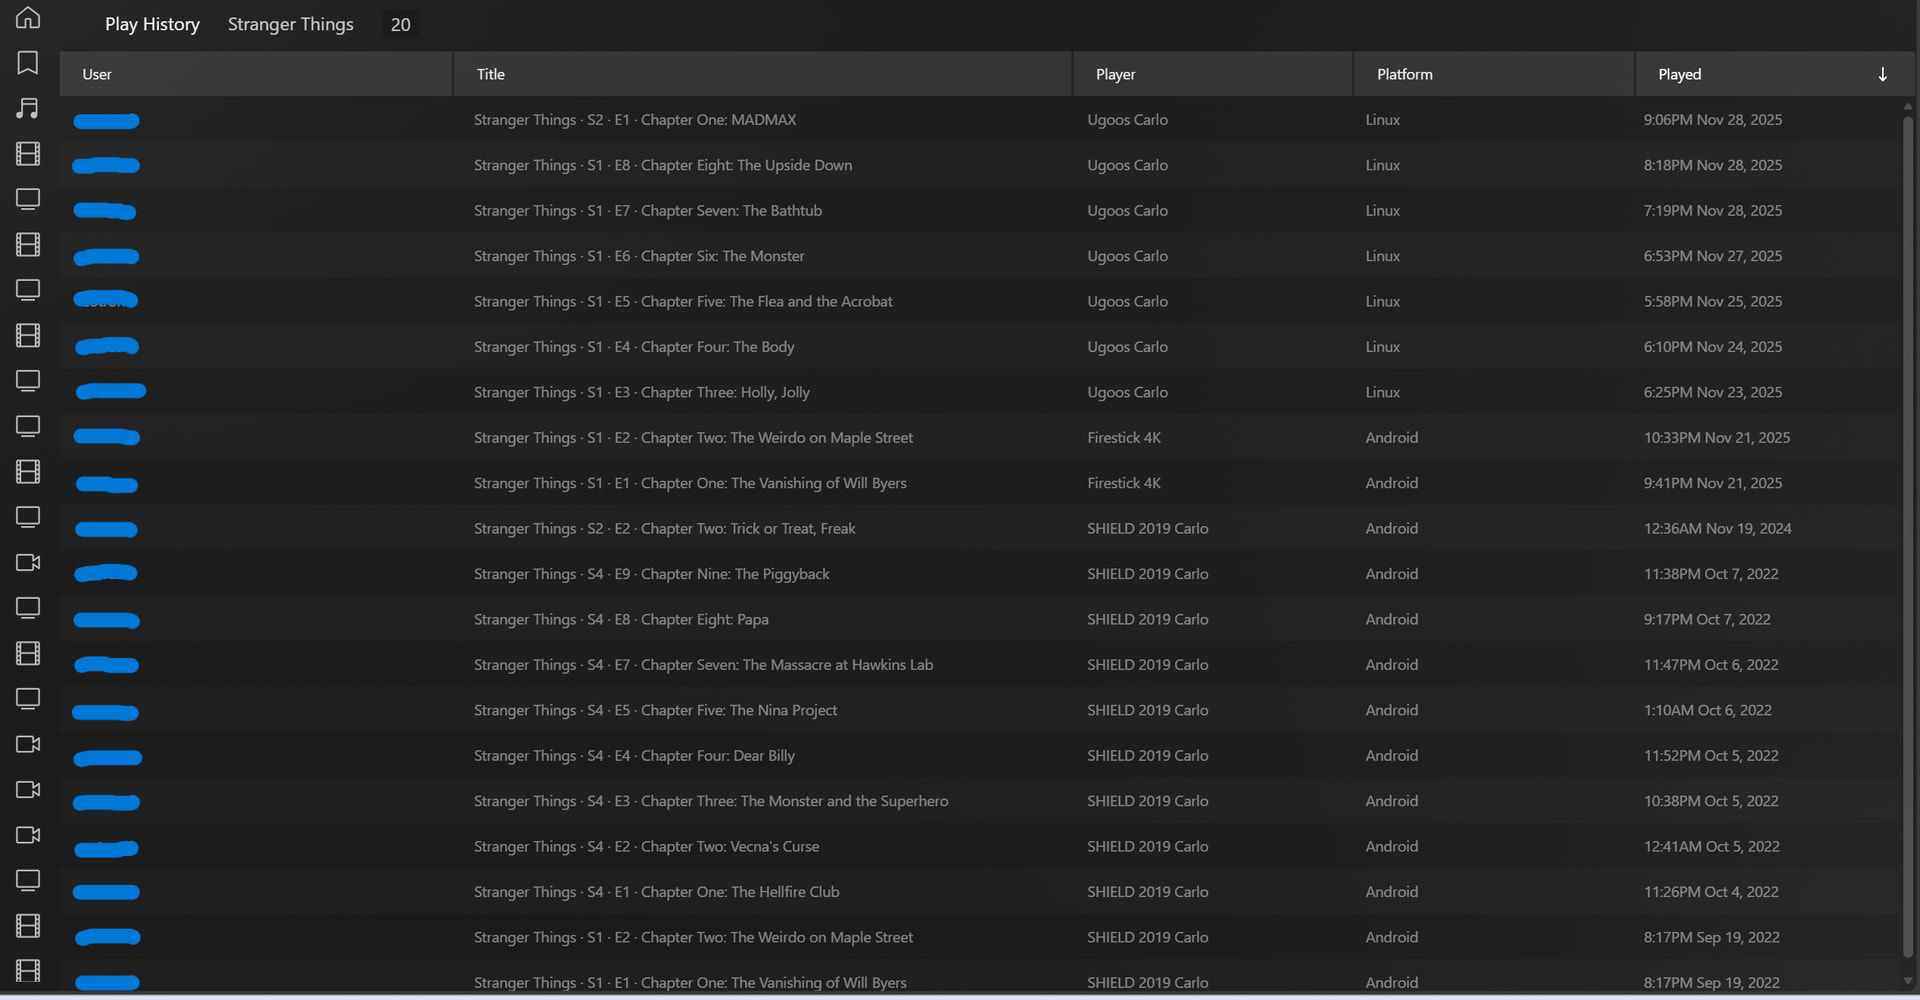This screenshot has width=1920, height=1000.
Task: Reverse the Played column sort arrow
Action: coord(1882,74)
